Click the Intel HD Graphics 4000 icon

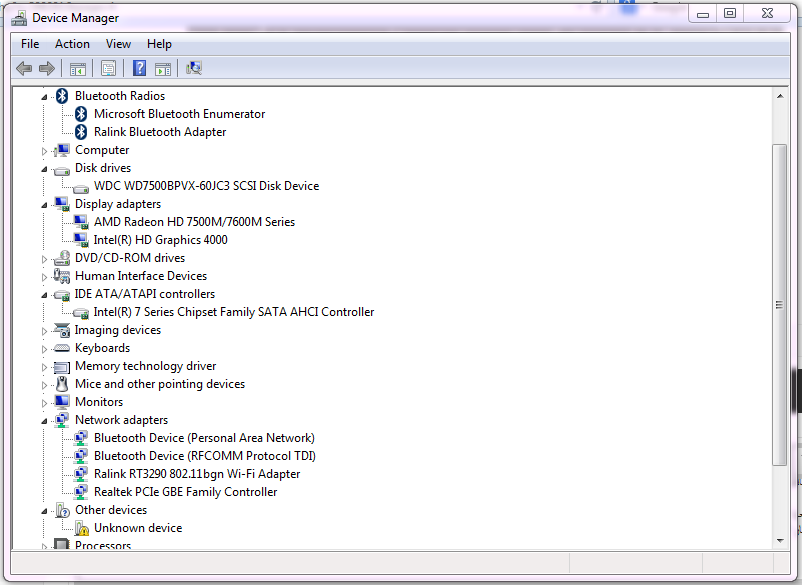point(81,239)
